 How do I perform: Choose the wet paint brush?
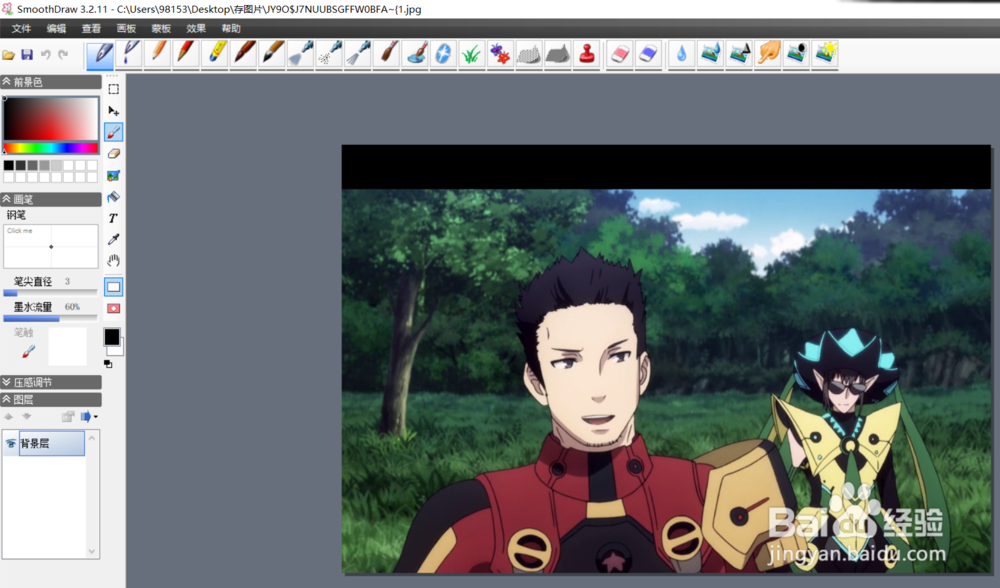point(387,54)
